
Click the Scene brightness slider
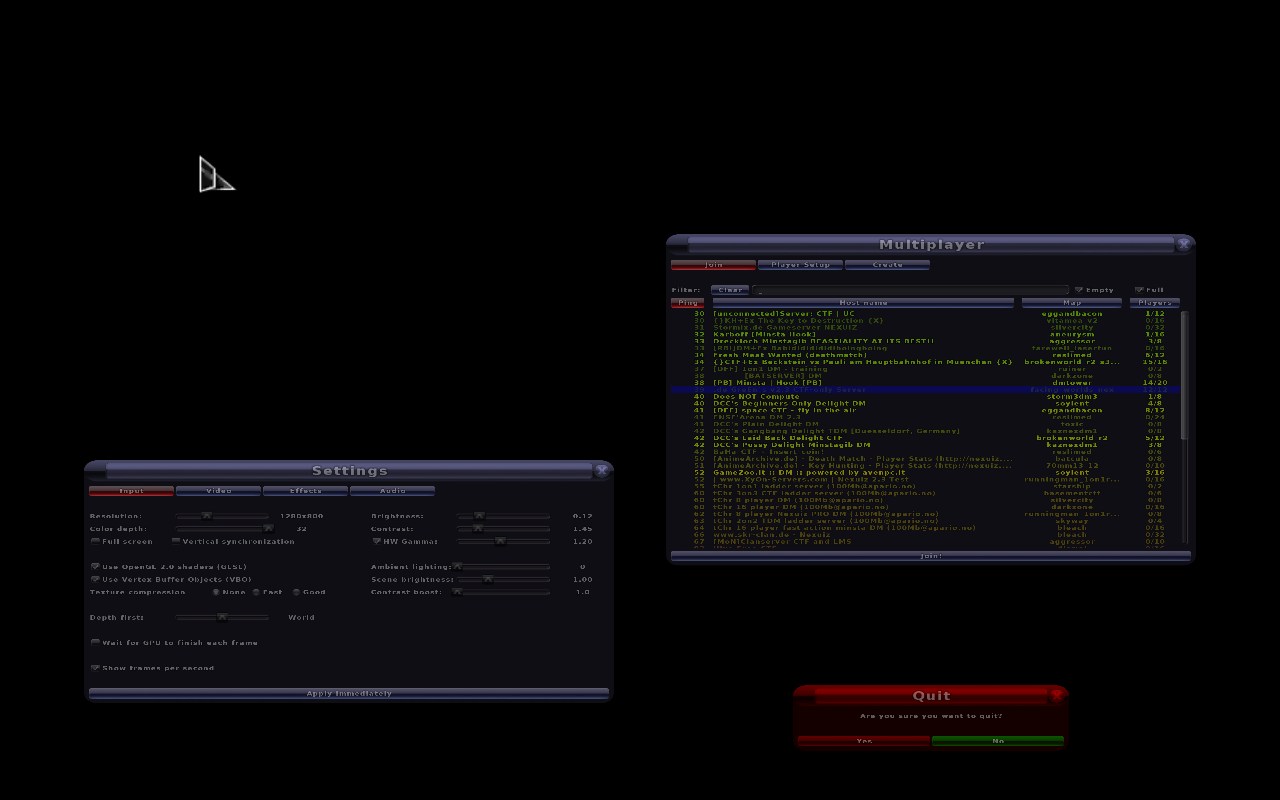click(488, 579)
